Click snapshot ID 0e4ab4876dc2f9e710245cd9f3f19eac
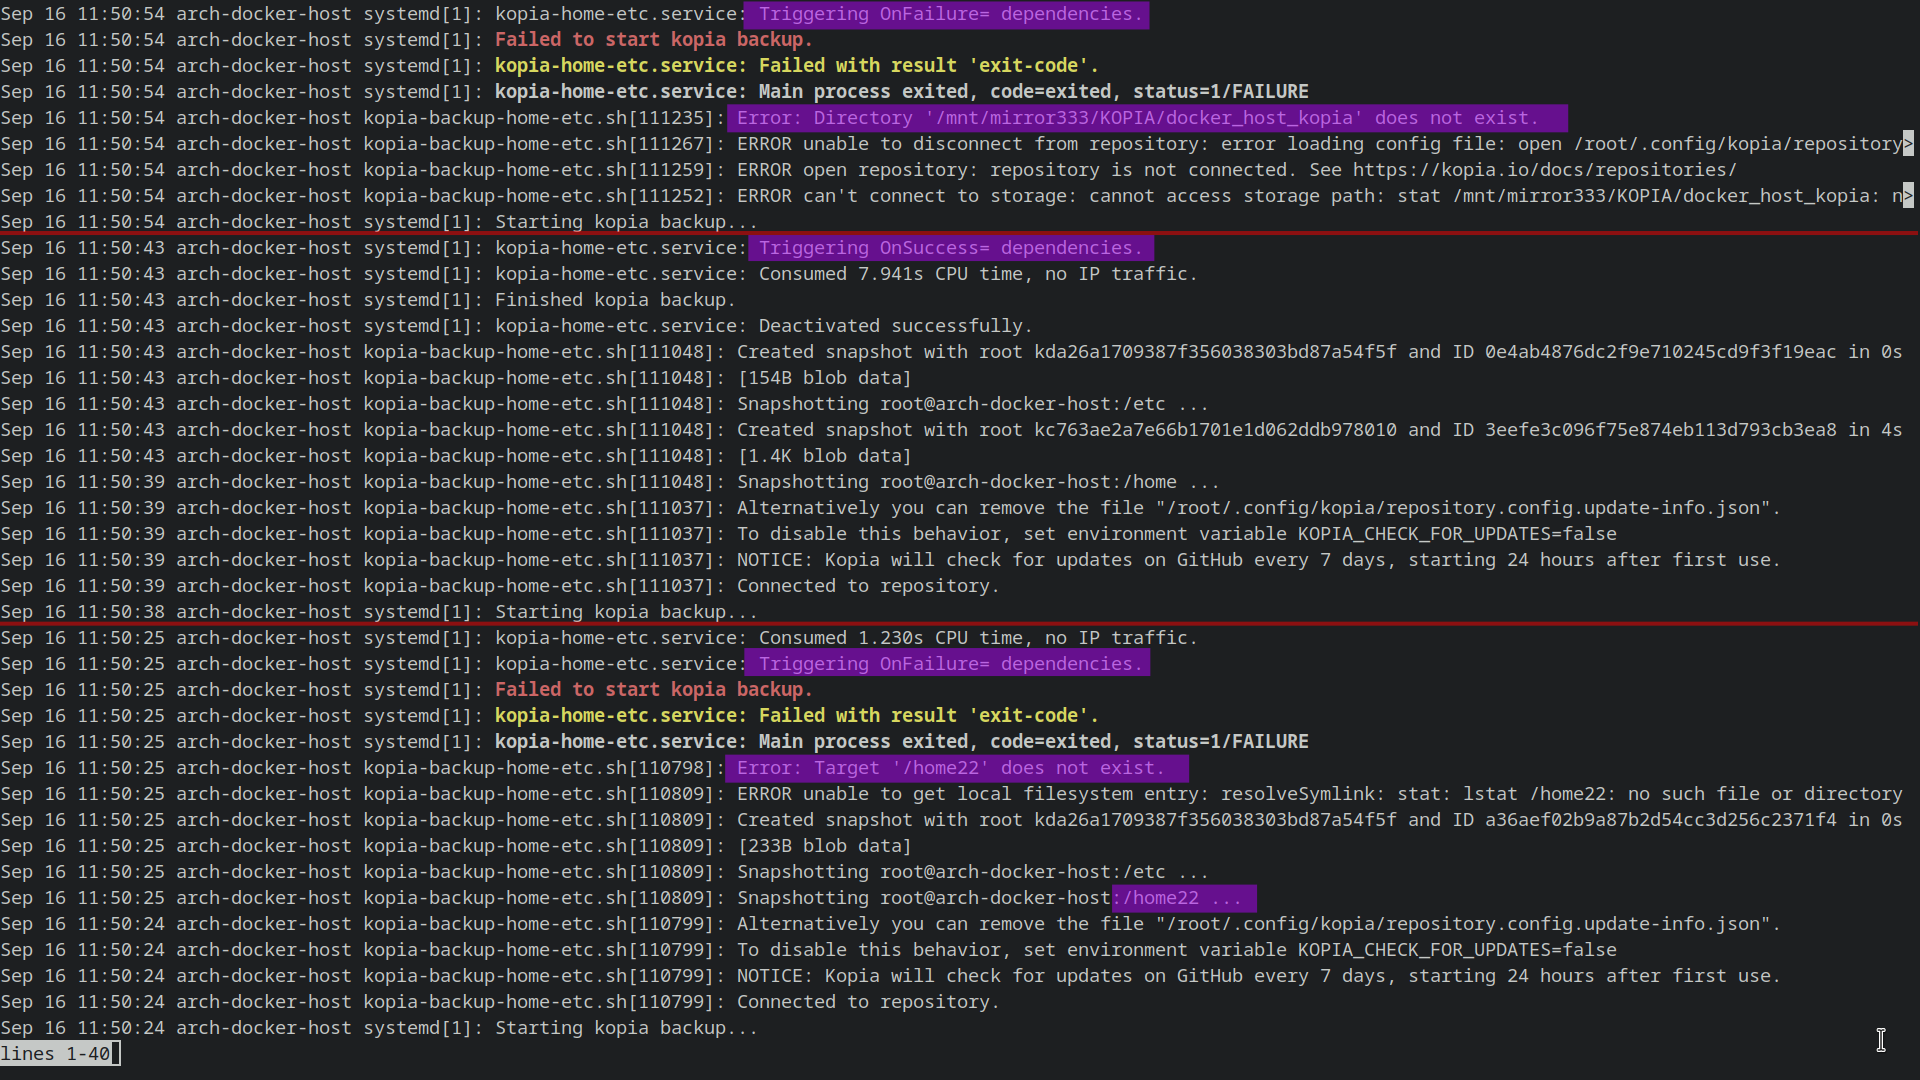This screenshot has width=1920, height=1080. [1660, 352]
